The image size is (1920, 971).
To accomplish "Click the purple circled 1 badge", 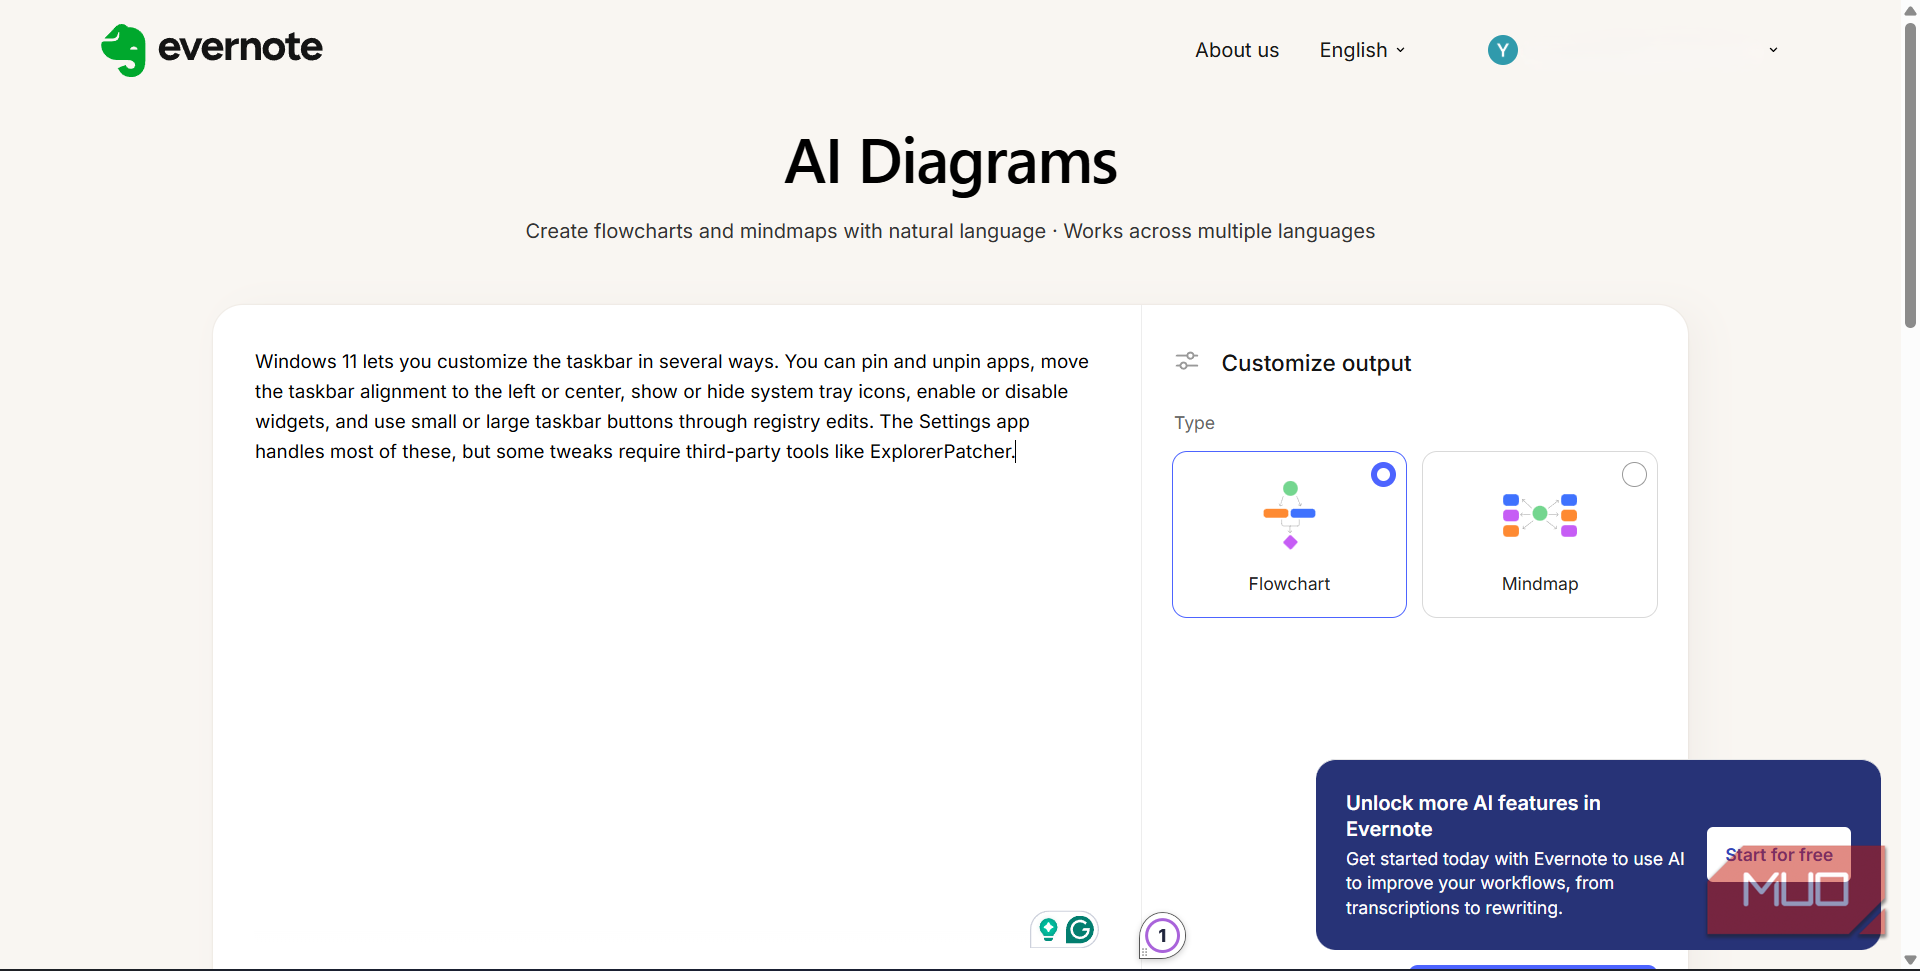I will (x=1162, y=936).
